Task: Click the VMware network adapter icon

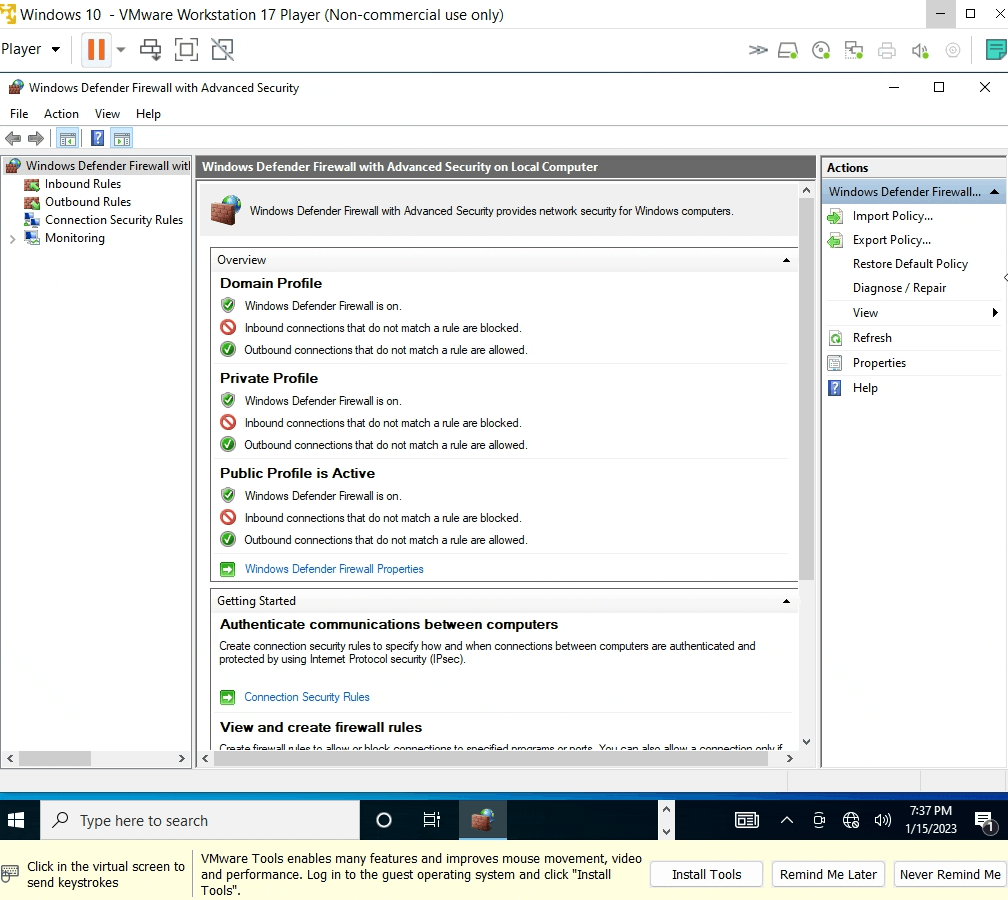Action: tap(854, 50)
